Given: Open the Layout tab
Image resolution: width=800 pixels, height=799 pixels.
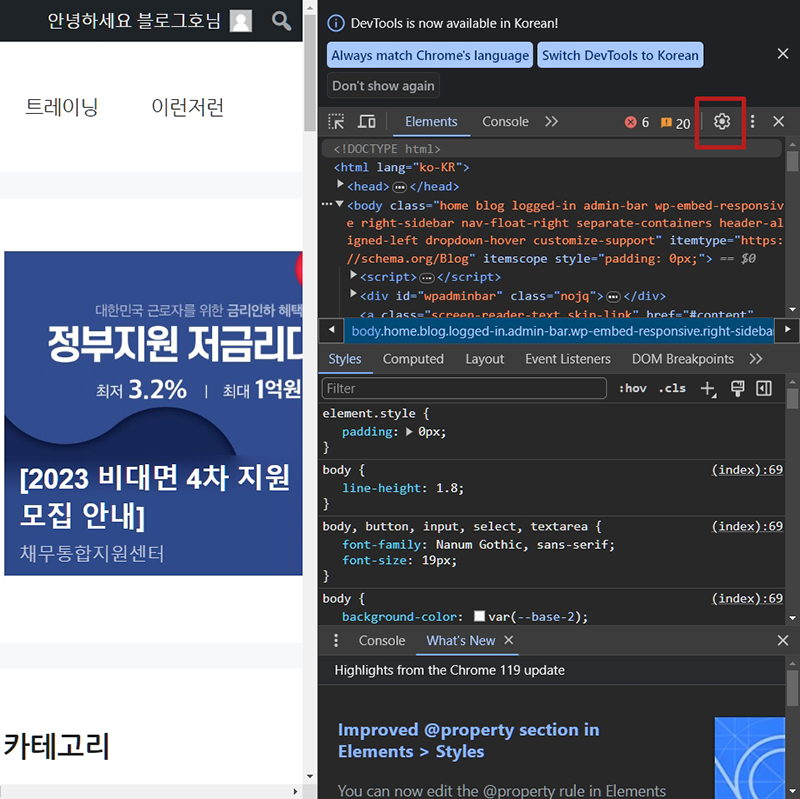Looking at the screenshot, I should [484, 359].
